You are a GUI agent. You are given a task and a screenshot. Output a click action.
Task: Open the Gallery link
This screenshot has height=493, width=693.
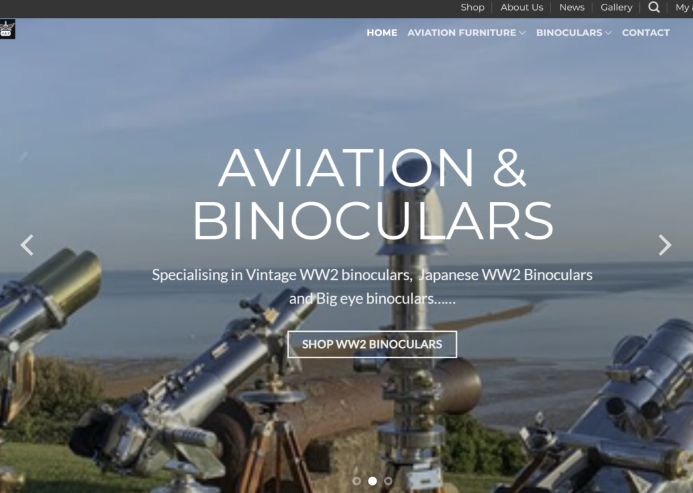click(616, 8)
